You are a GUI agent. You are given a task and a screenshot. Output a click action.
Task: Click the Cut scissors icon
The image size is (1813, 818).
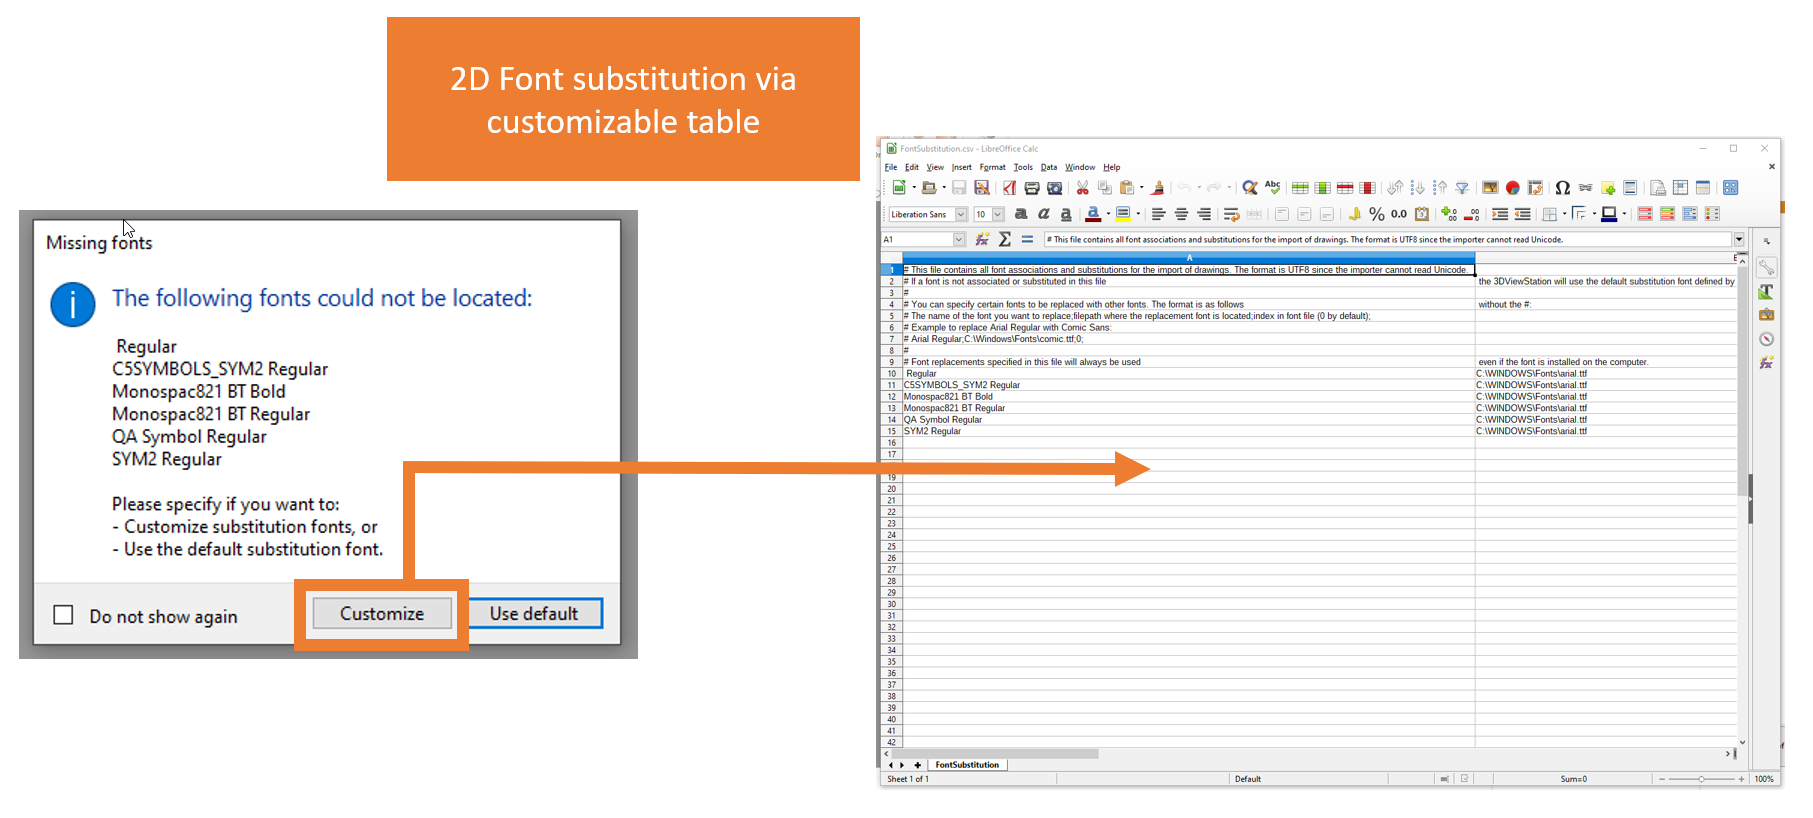(x=1082, y=188)
